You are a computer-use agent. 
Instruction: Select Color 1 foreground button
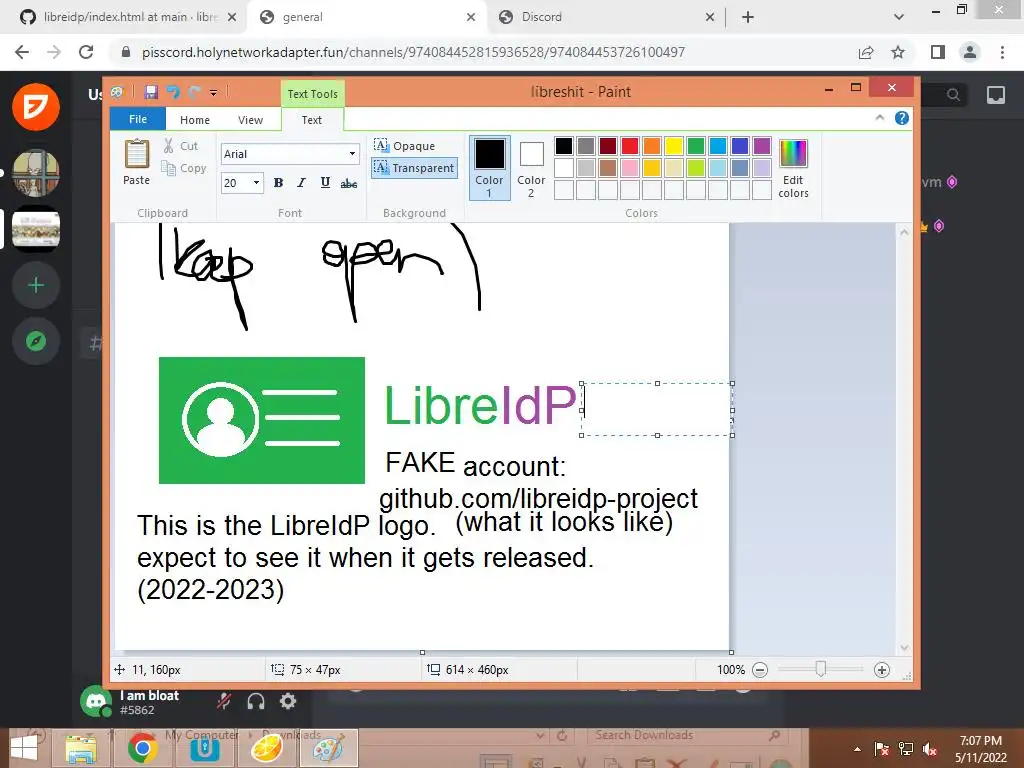pyautogui.click(x=489, y=167)
